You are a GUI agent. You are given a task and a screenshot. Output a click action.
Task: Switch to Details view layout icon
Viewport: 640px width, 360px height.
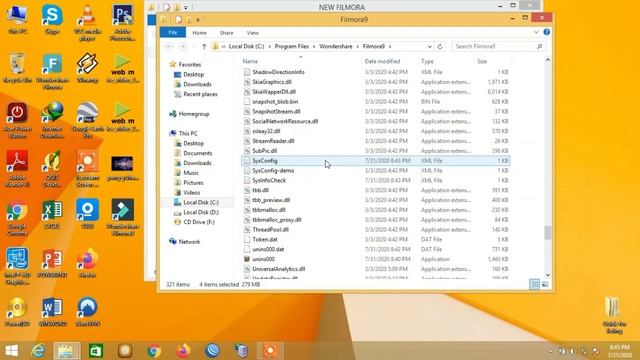(x=534, y=284)
